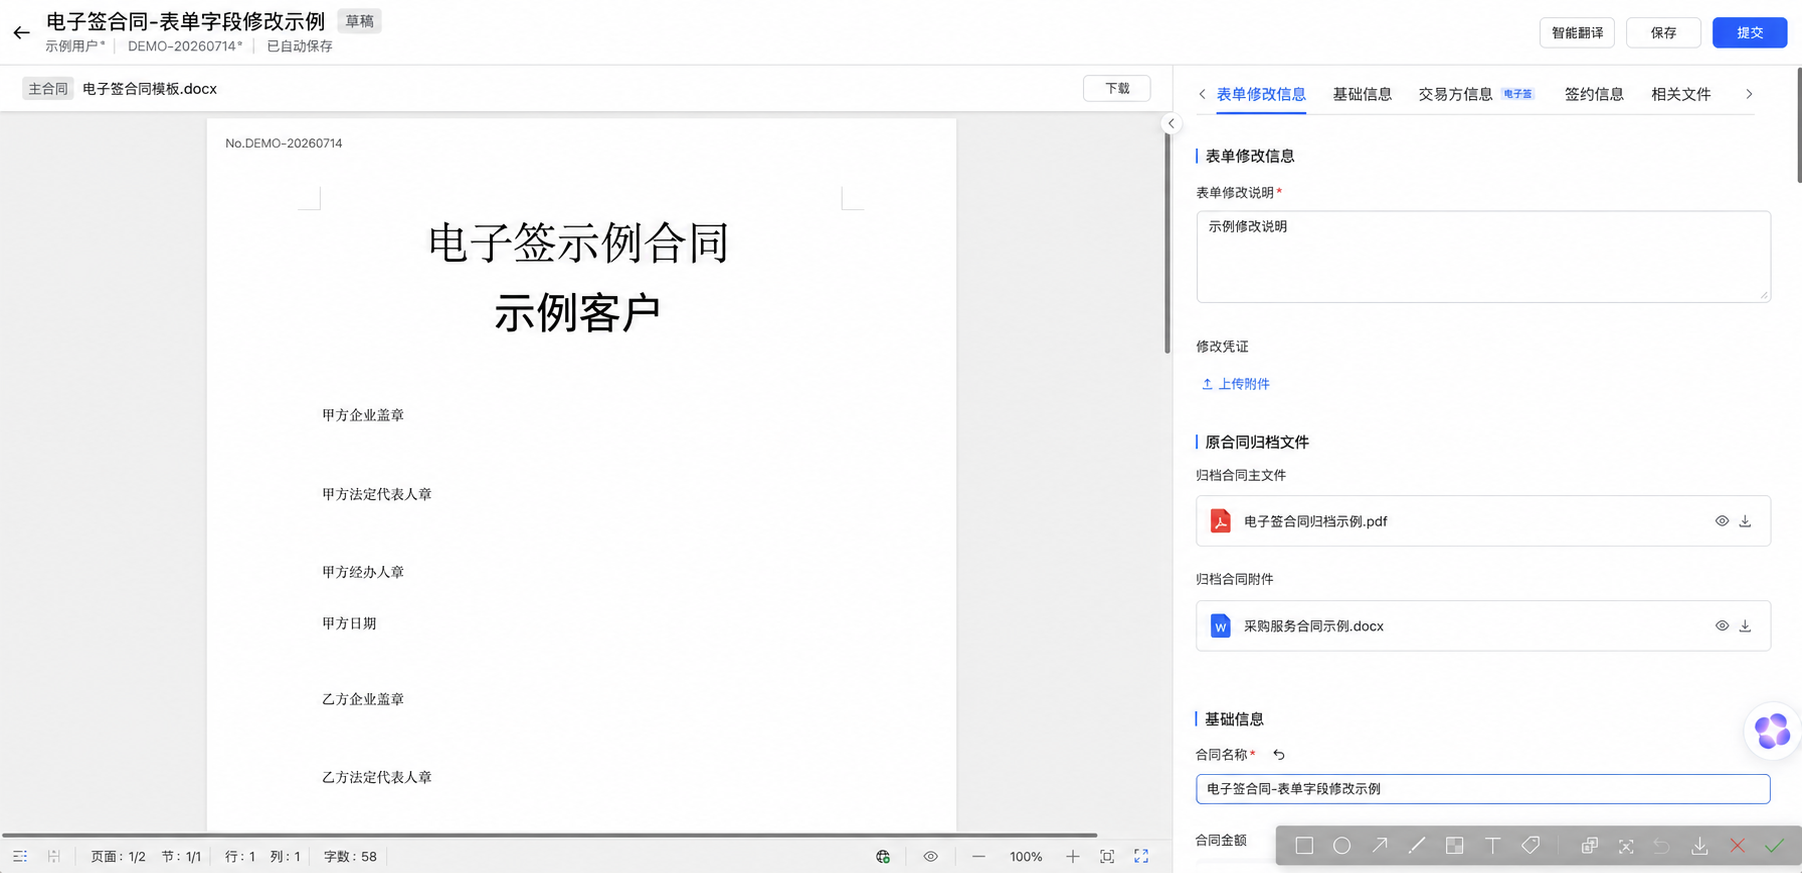Click the 乙方法定代表人章 line in document
This screenshot has width=1802, height=873.
coord(377,777)
